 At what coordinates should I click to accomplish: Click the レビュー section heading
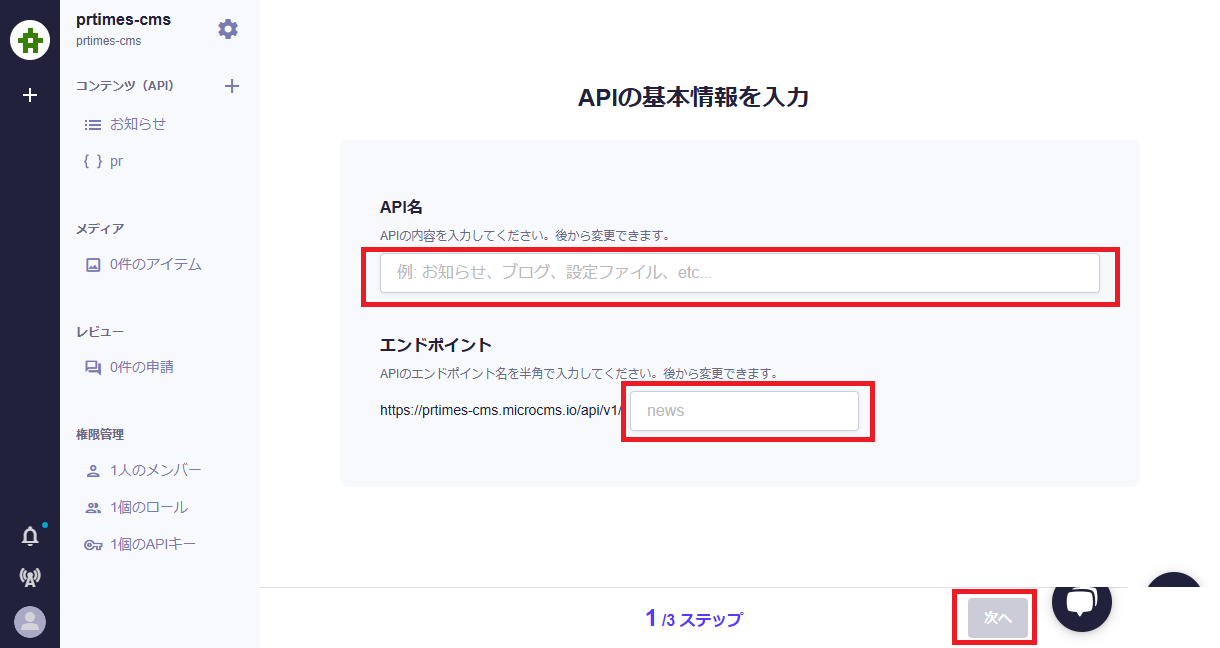pos(100,332)
